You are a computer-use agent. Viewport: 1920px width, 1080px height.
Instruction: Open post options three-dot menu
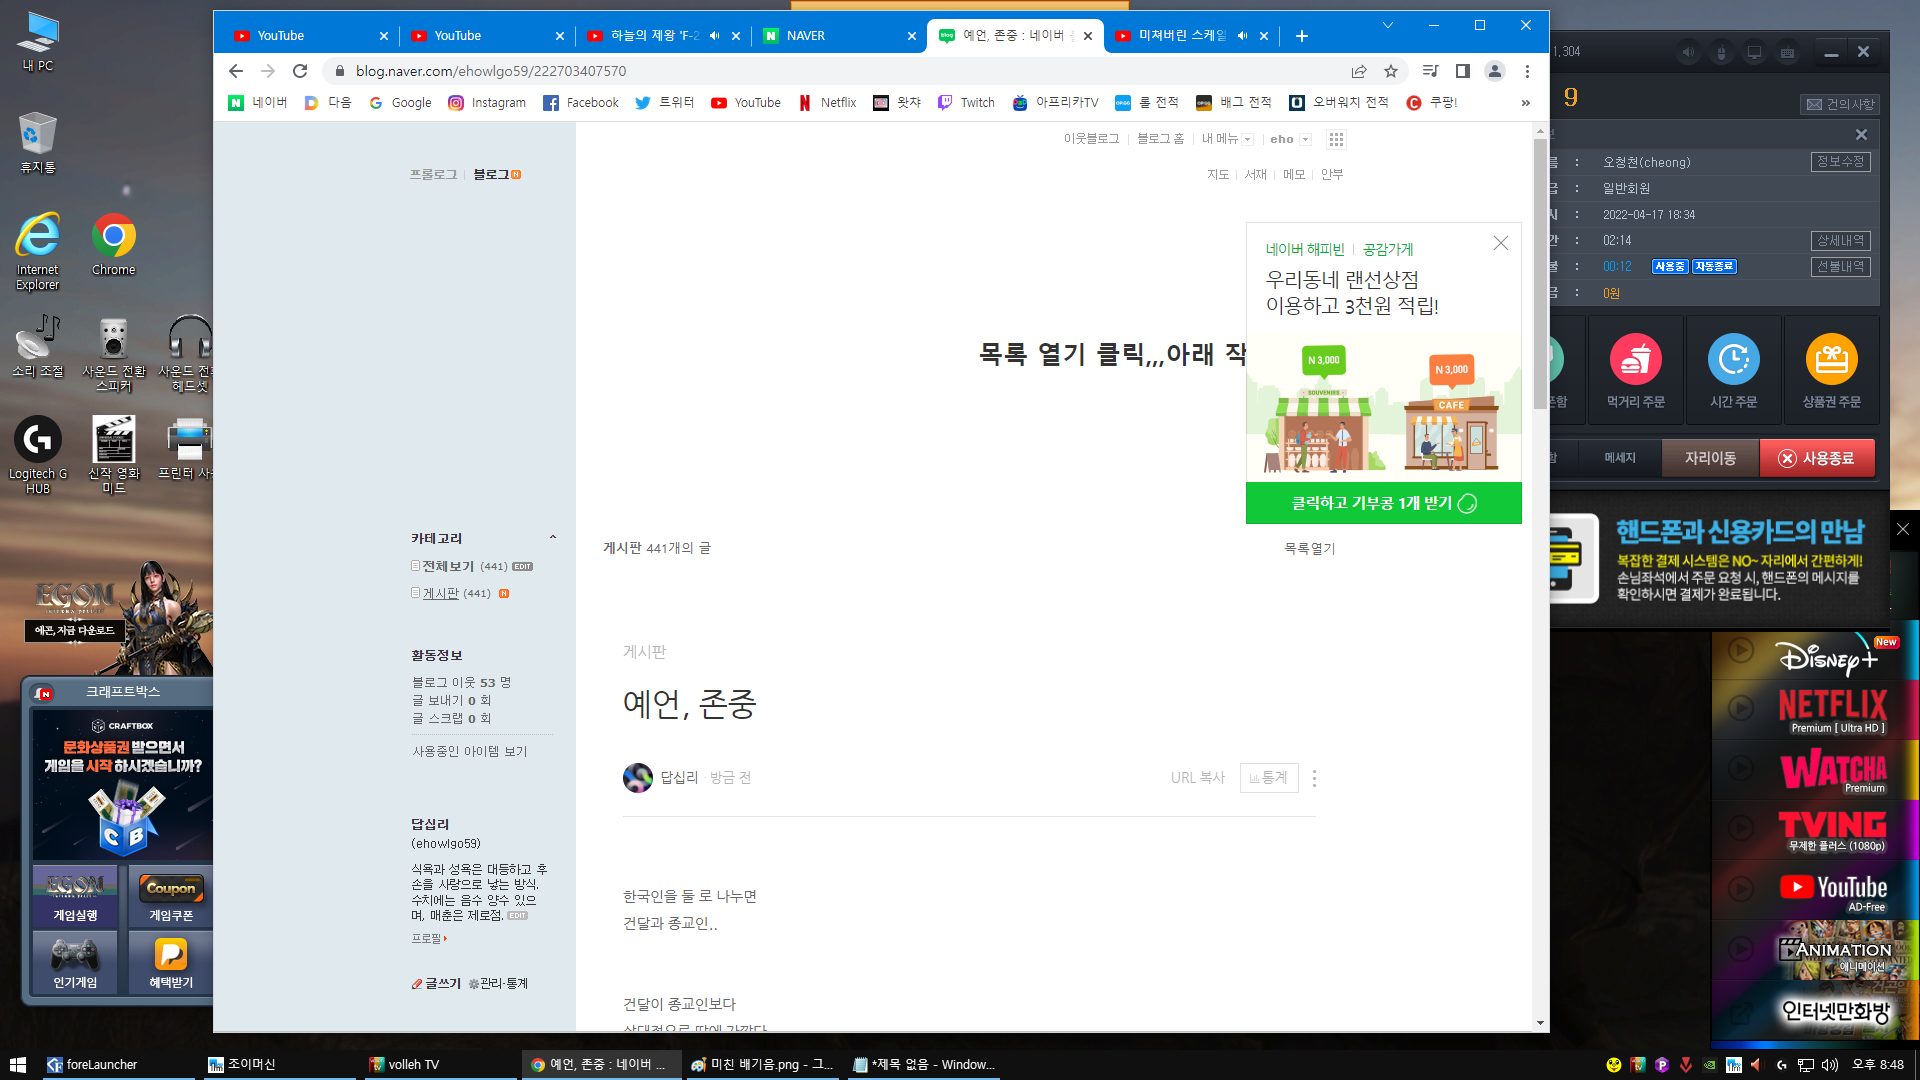[x=1314, y=778]
